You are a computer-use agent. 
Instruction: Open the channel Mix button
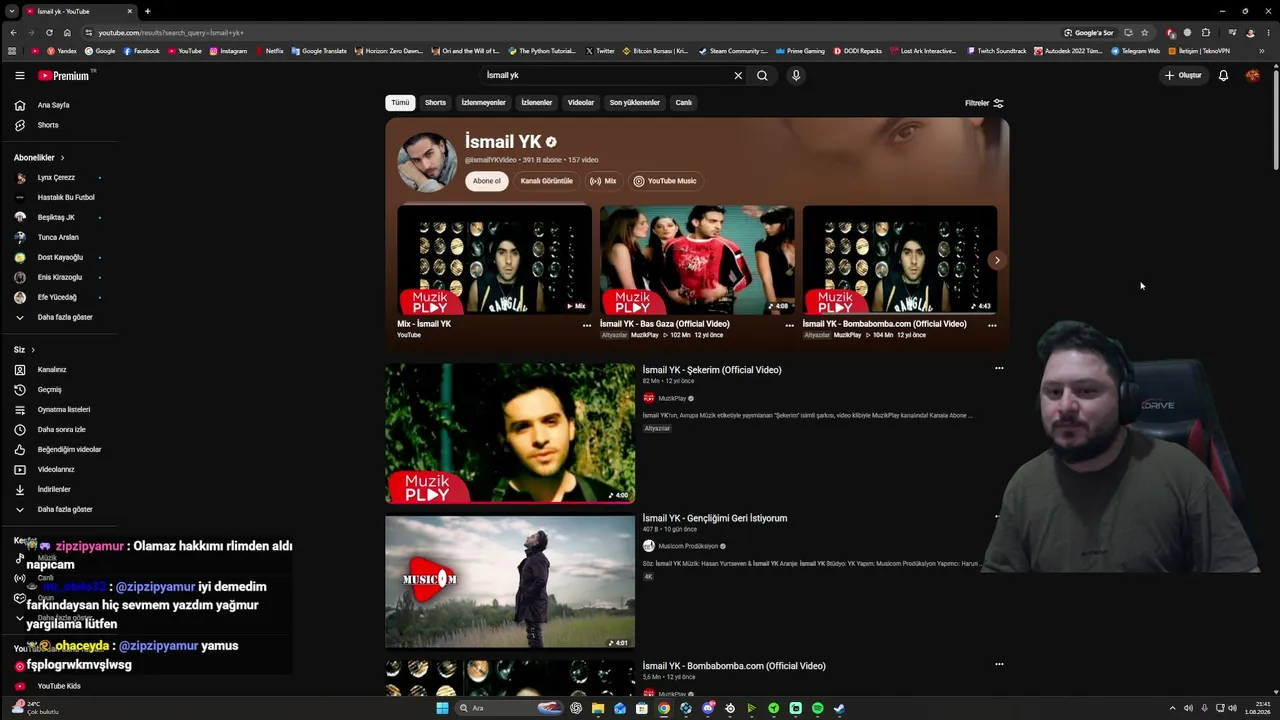[603, 181]
